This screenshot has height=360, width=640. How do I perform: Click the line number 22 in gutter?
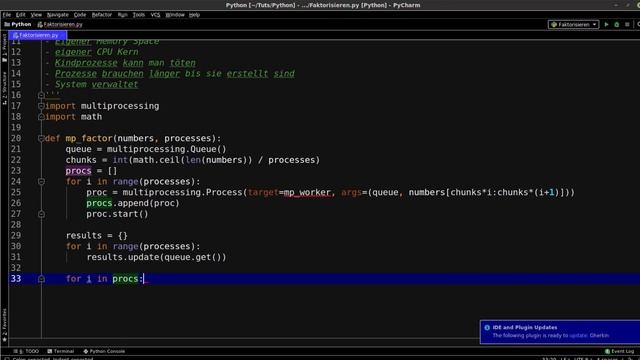16,160
